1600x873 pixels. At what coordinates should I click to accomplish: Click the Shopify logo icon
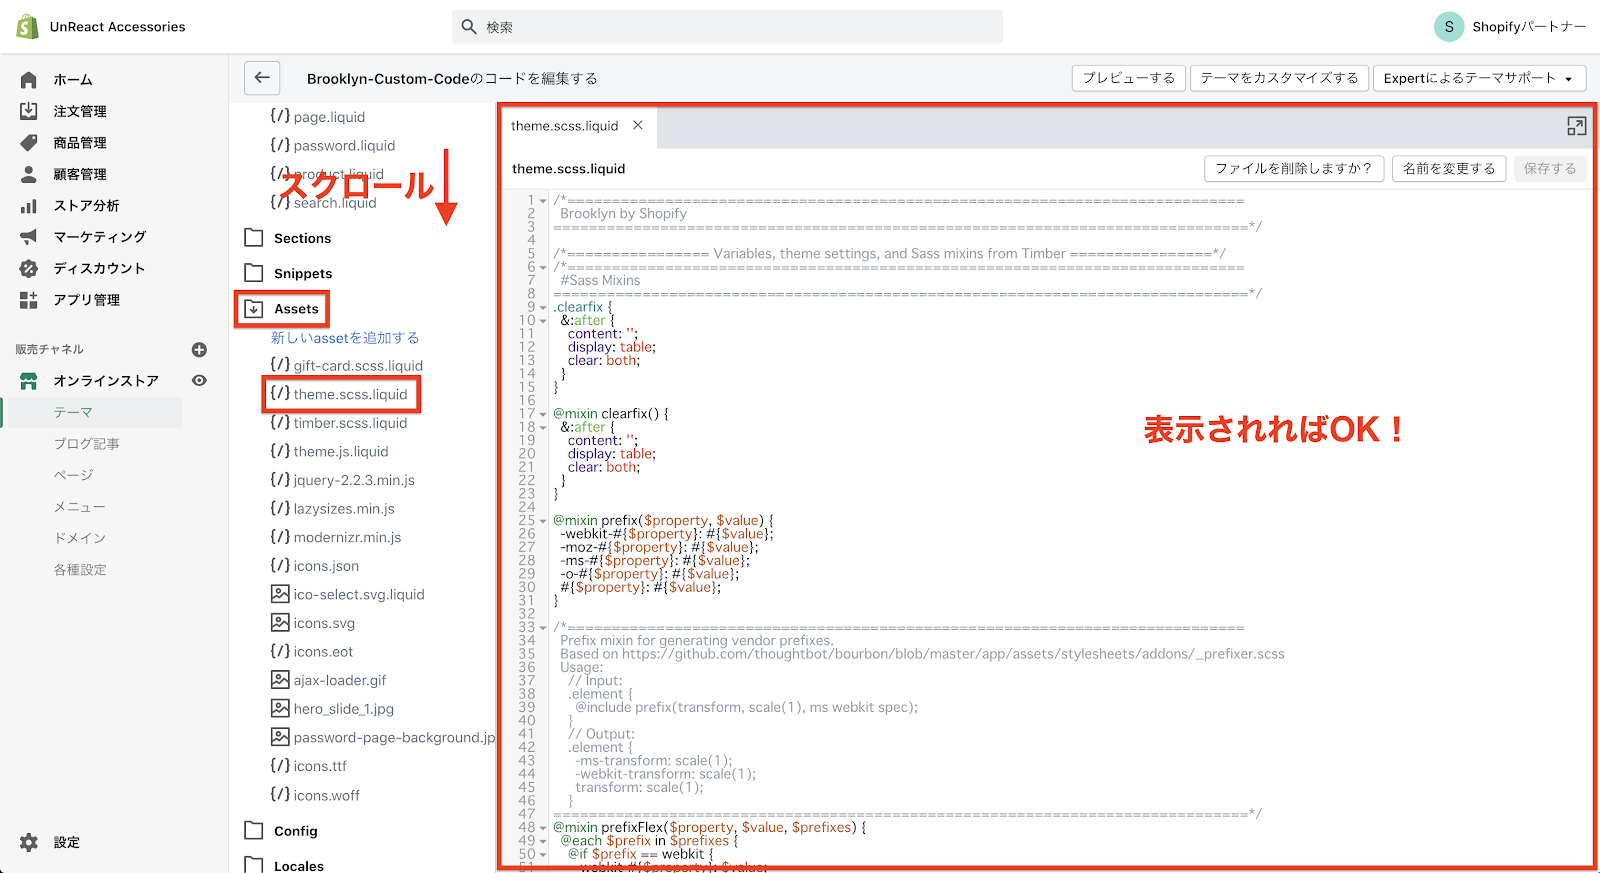[x=27, y=27]
